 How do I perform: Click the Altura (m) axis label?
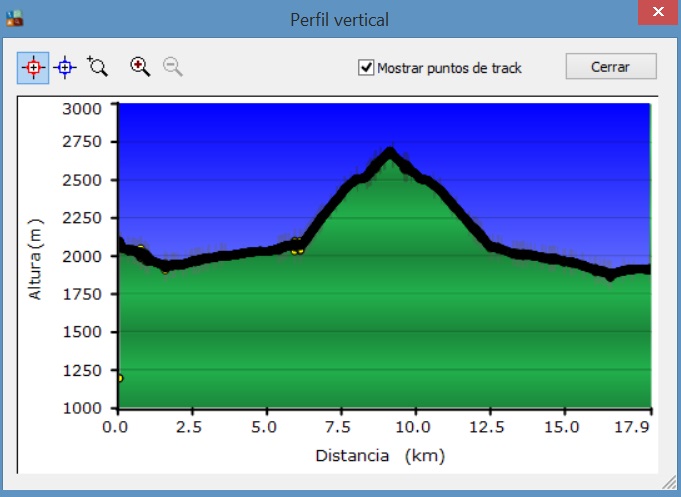pos(35,257)
